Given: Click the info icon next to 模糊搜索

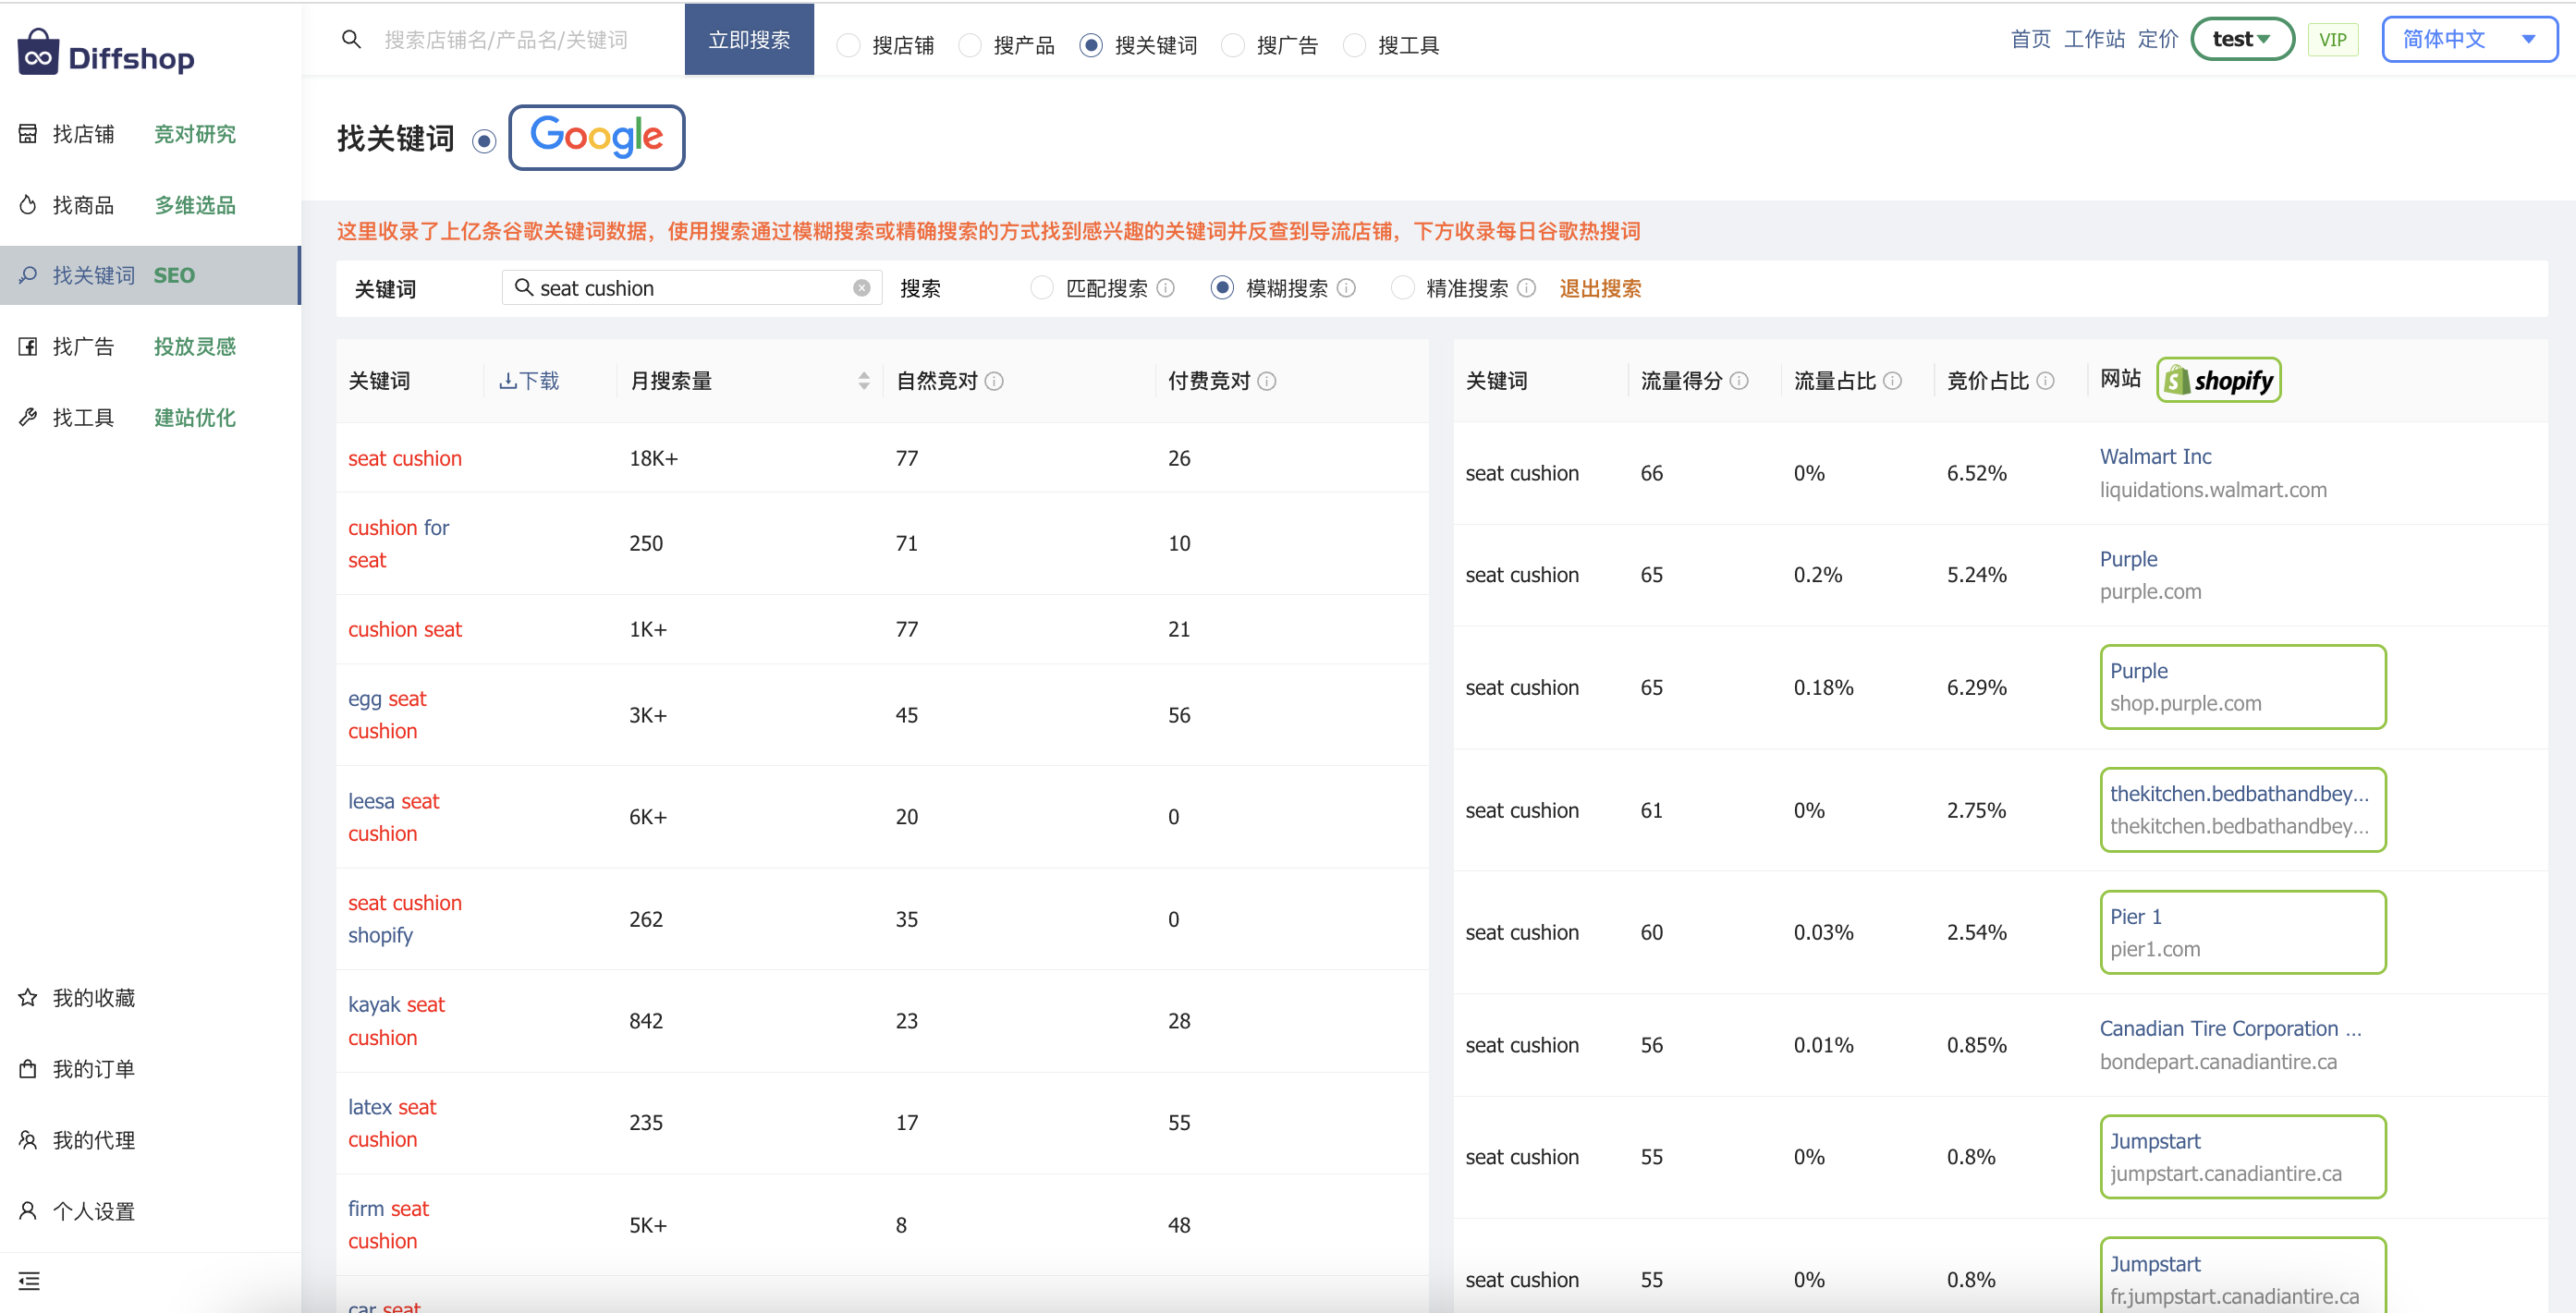Looking at the screenshot, I should click(x=1346, y=288).
